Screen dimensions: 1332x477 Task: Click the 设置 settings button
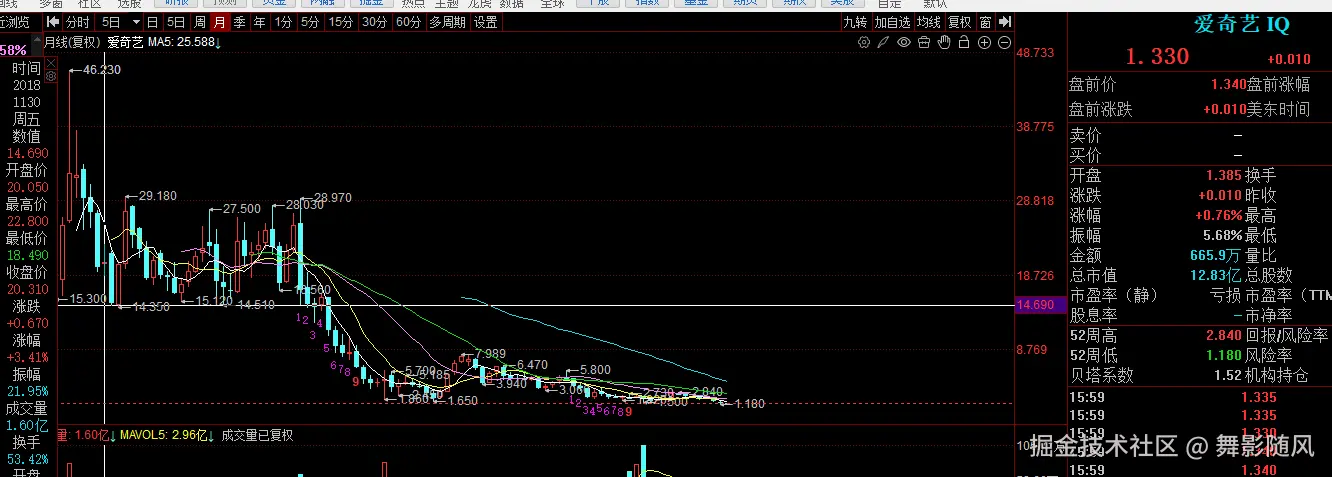coord(486,21)
